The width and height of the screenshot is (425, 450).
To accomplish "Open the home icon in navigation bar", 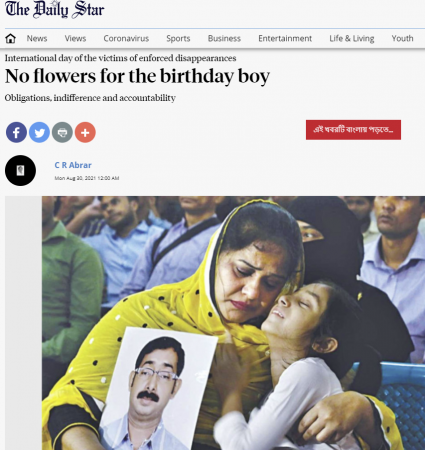I will (x=10, y=38).
